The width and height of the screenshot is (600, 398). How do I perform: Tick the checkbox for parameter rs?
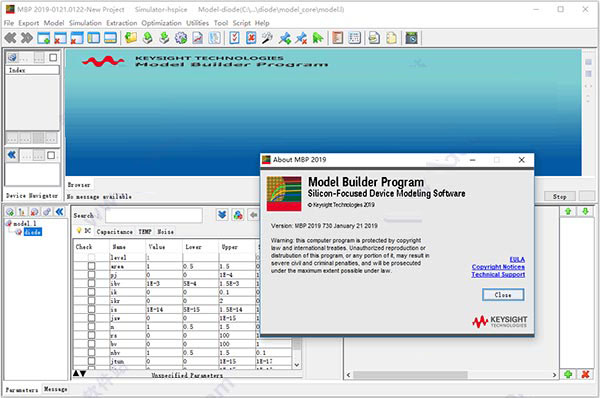pos(91,335)
